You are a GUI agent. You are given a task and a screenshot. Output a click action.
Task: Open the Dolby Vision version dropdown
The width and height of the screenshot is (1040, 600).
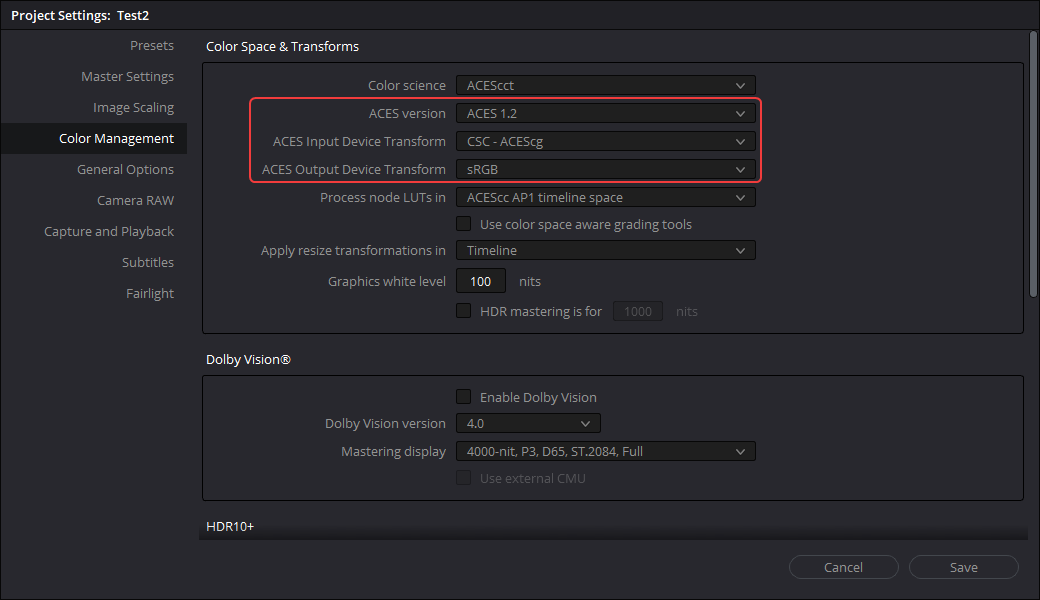(x=528, y=424)
